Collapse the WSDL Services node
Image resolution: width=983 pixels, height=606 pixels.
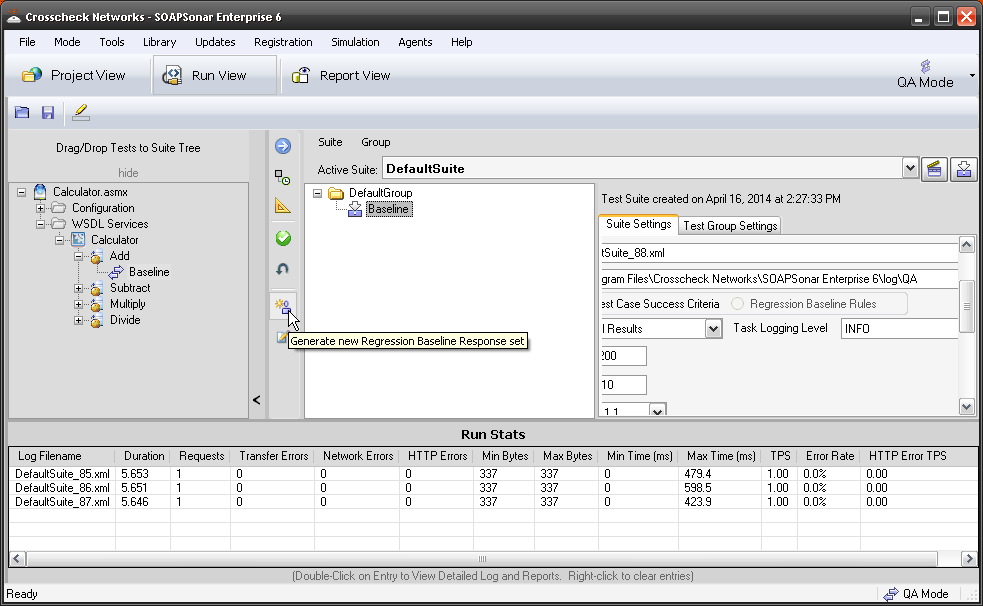(x=40, y=224)
